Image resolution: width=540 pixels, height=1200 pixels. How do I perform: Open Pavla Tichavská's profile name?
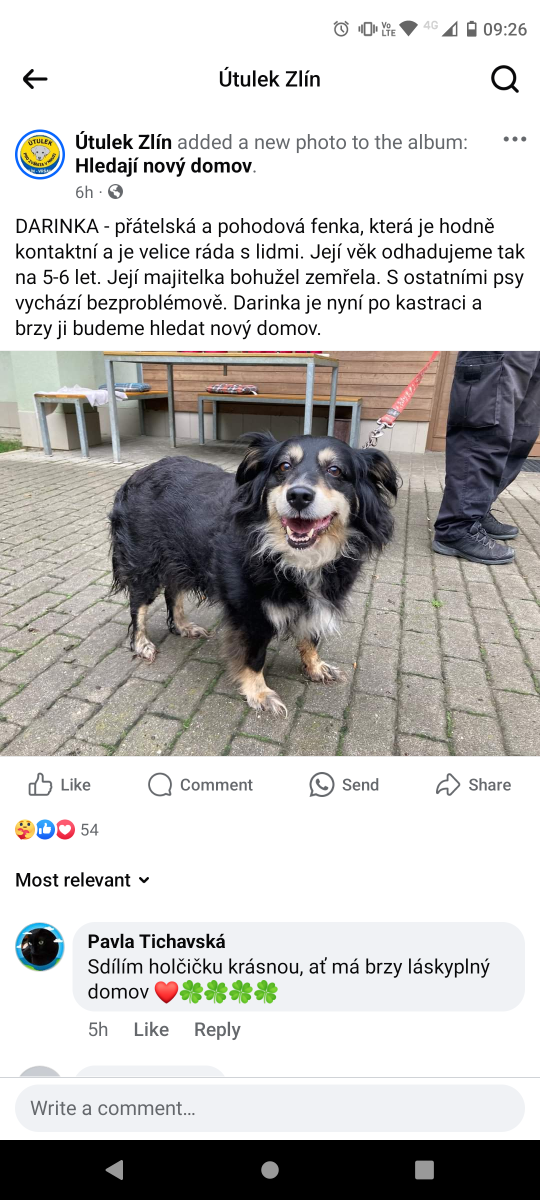tap(156, 941)
